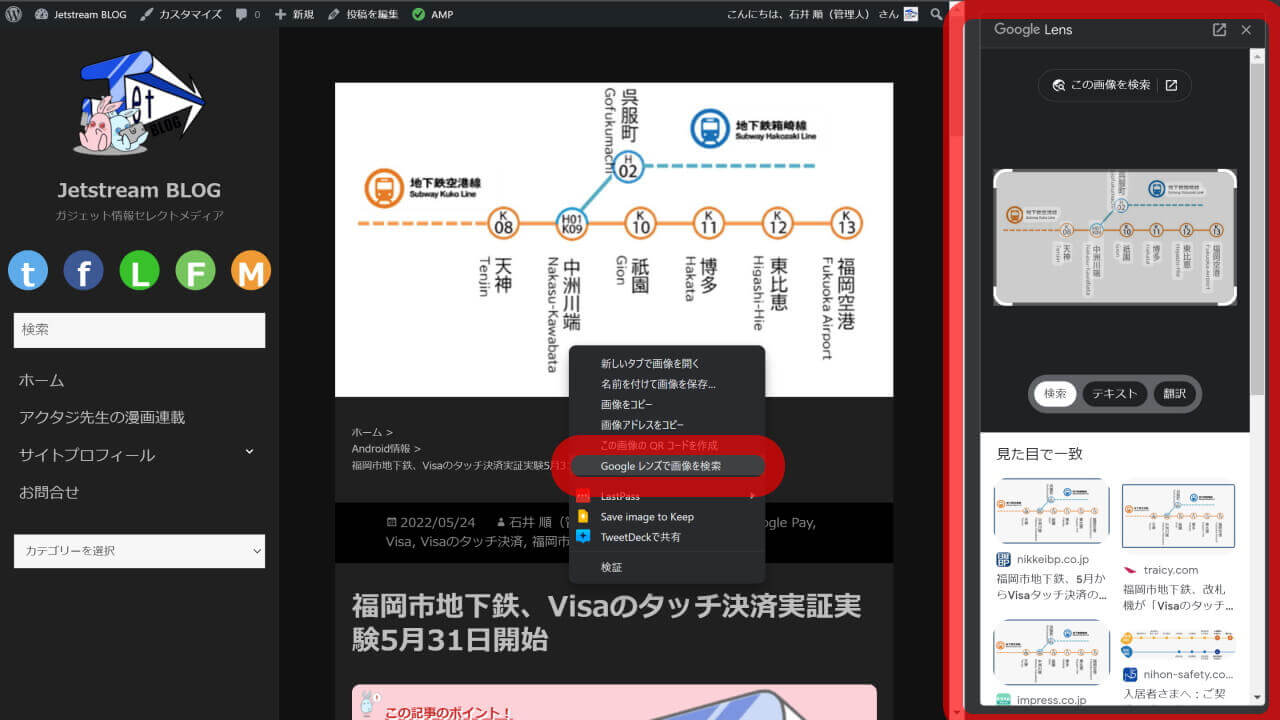Image resolution: width=1280 pixels, height=720 pixels.
Task: Click the WordPress logo in admin bar
Action: tap(13, 14)
